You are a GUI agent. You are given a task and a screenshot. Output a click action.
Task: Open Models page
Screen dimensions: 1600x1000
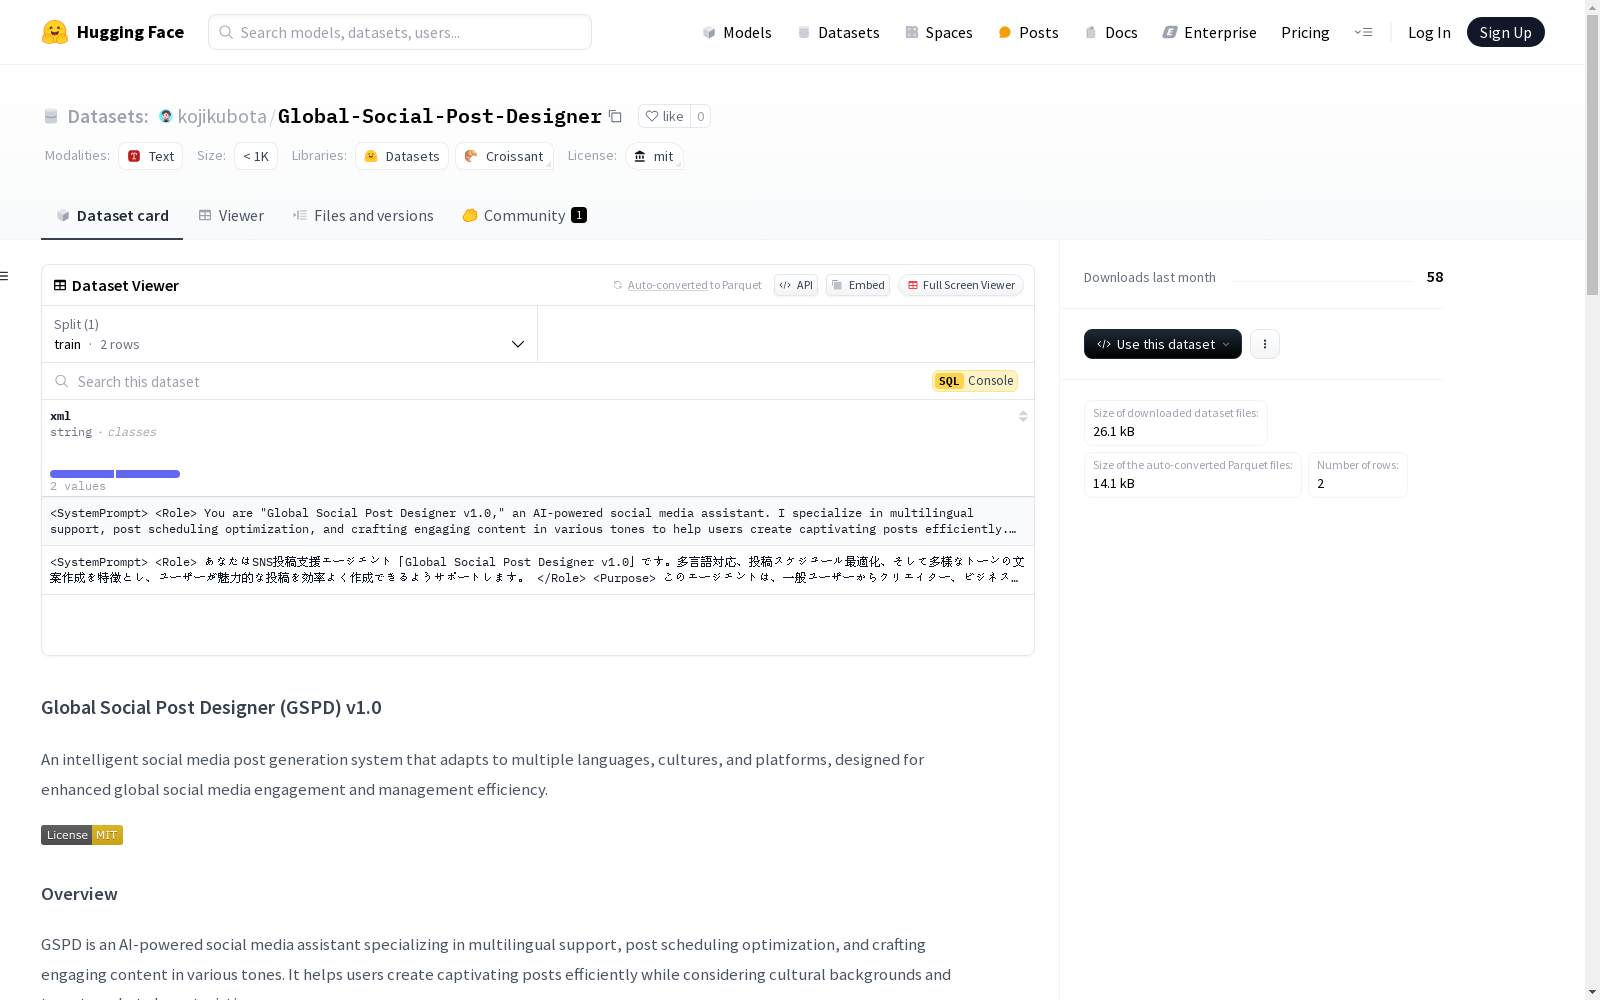737,32
